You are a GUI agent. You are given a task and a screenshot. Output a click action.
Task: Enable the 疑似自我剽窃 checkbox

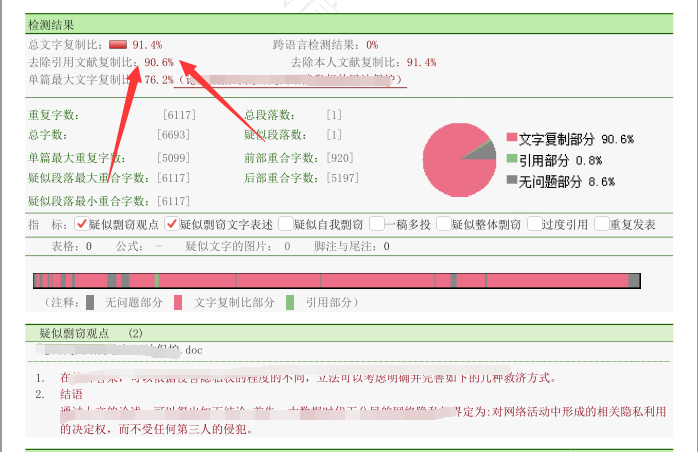tap(285, 225)
